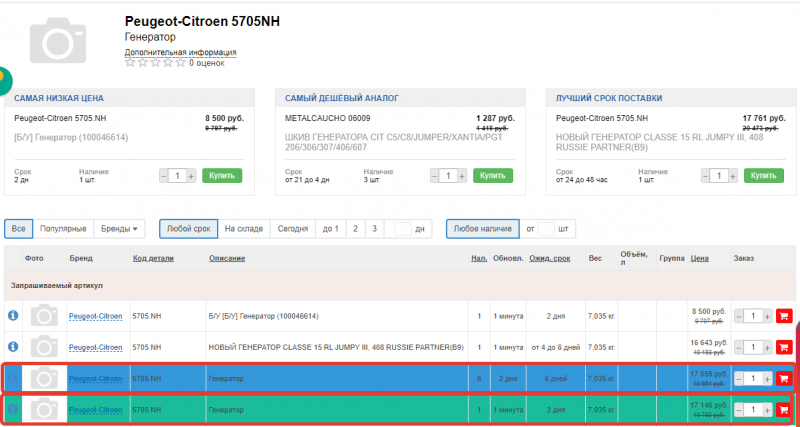Click Самая низкая цена card heading
Viewport: 800px width, 427px height.
tap(59, 98)
